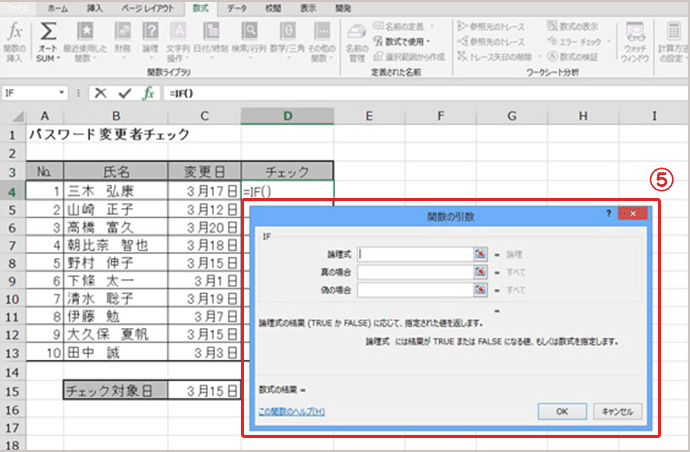Select row 15 header

[12, 391]
